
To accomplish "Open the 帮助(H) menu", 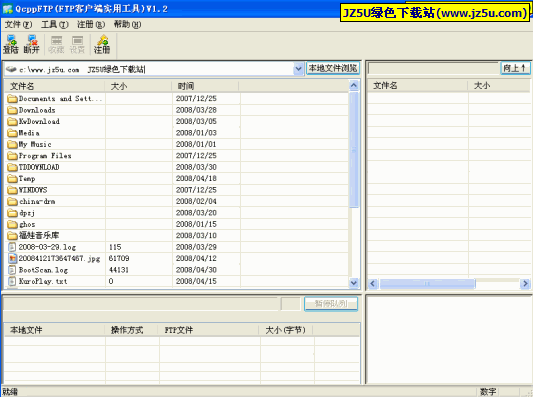I will click(x=127, y=24).
